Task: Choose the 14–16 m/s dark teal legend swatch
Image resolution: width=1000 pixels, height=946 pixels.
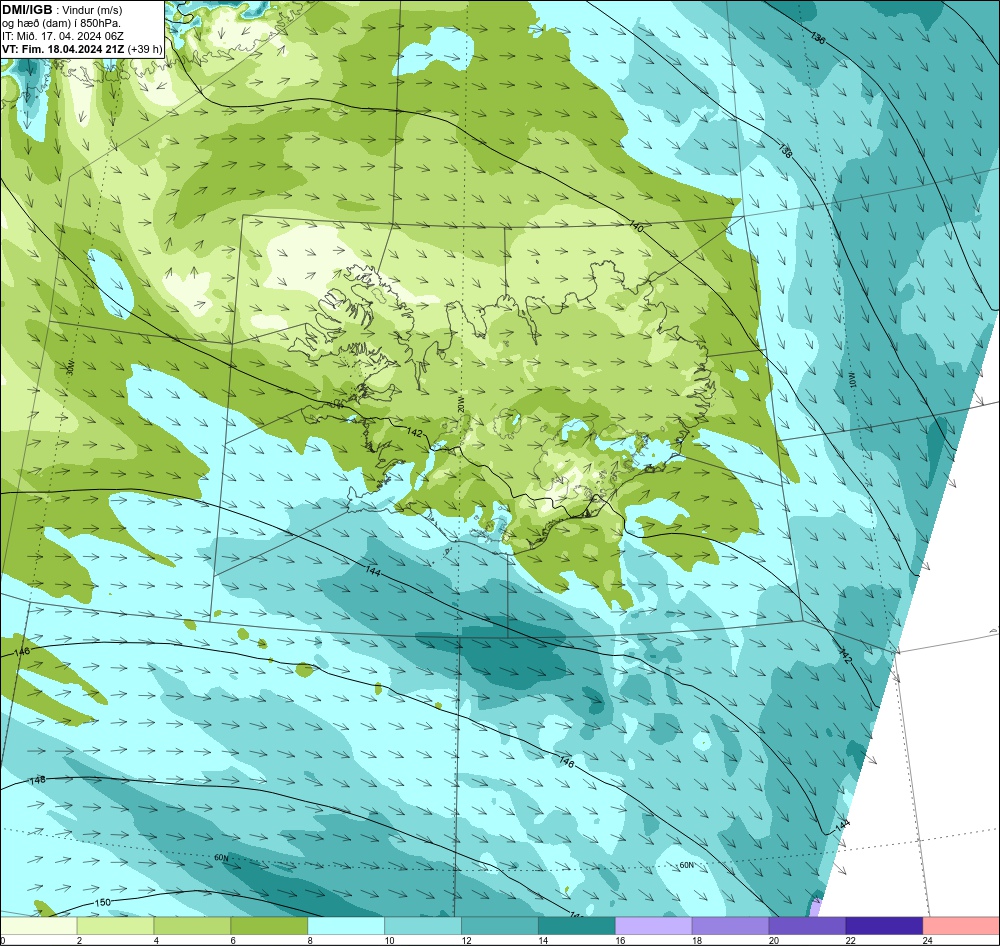Action: tap(577, 926)
